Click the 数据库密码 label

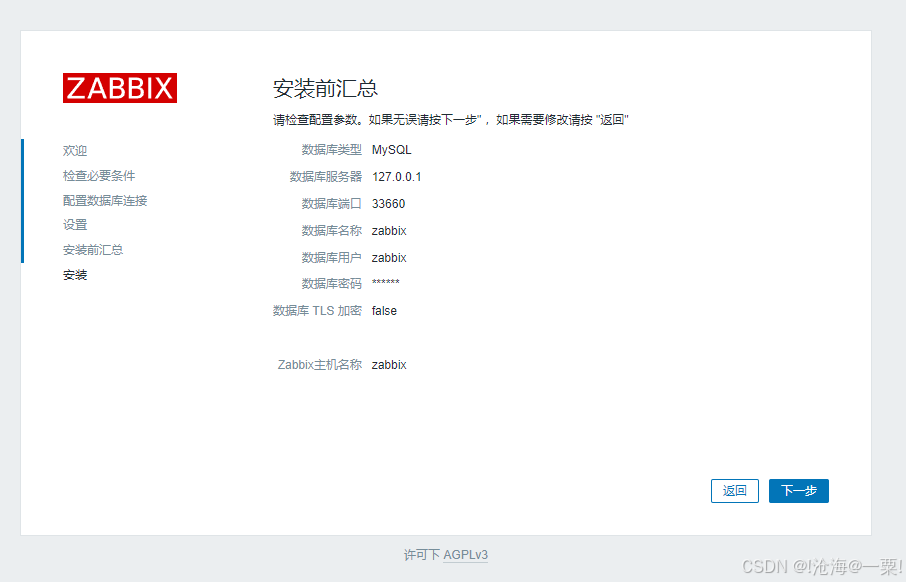click(332, 284)
